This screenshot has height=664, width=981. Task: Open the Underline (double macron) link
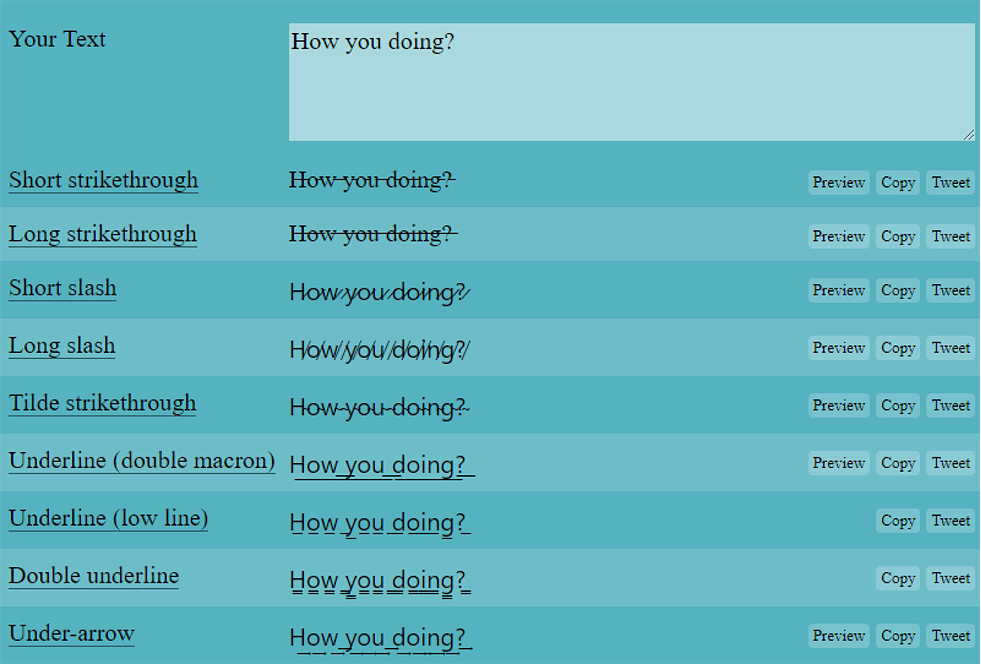(142, 461)
